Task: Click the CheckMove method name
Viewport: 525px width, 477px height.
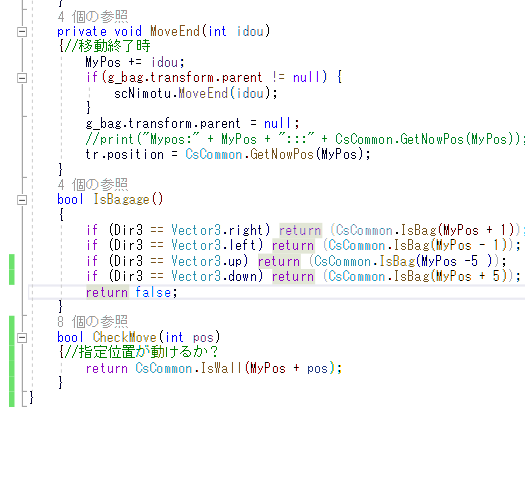Action: pos(125,337)
